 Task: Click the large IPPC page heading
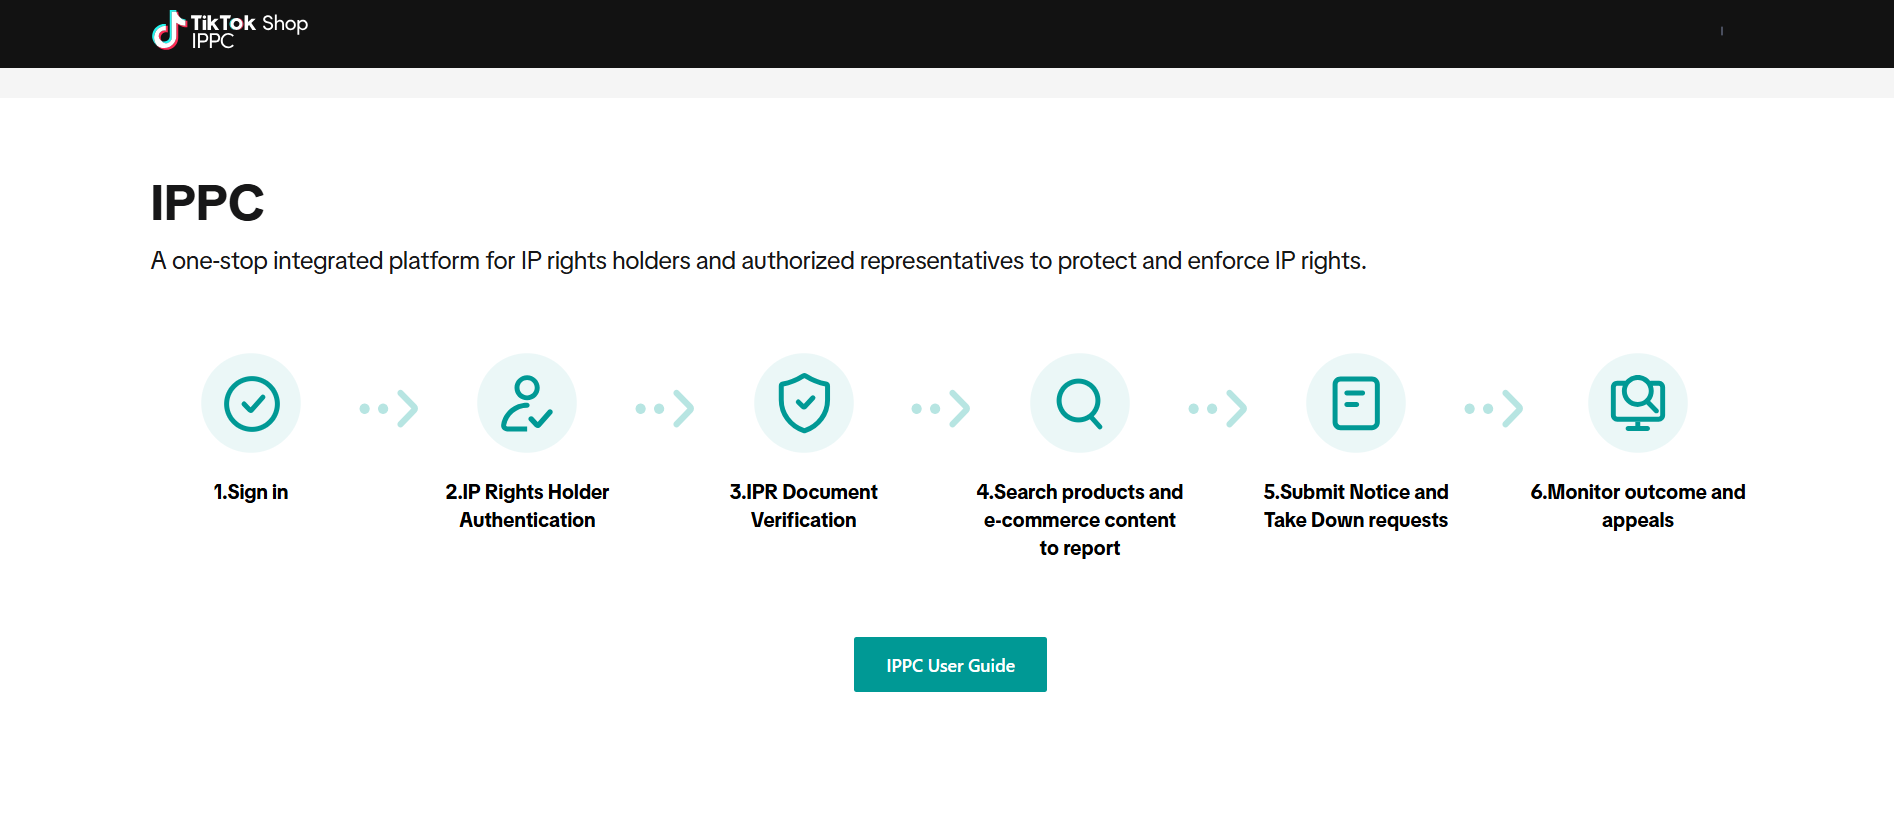click(207, 203)
